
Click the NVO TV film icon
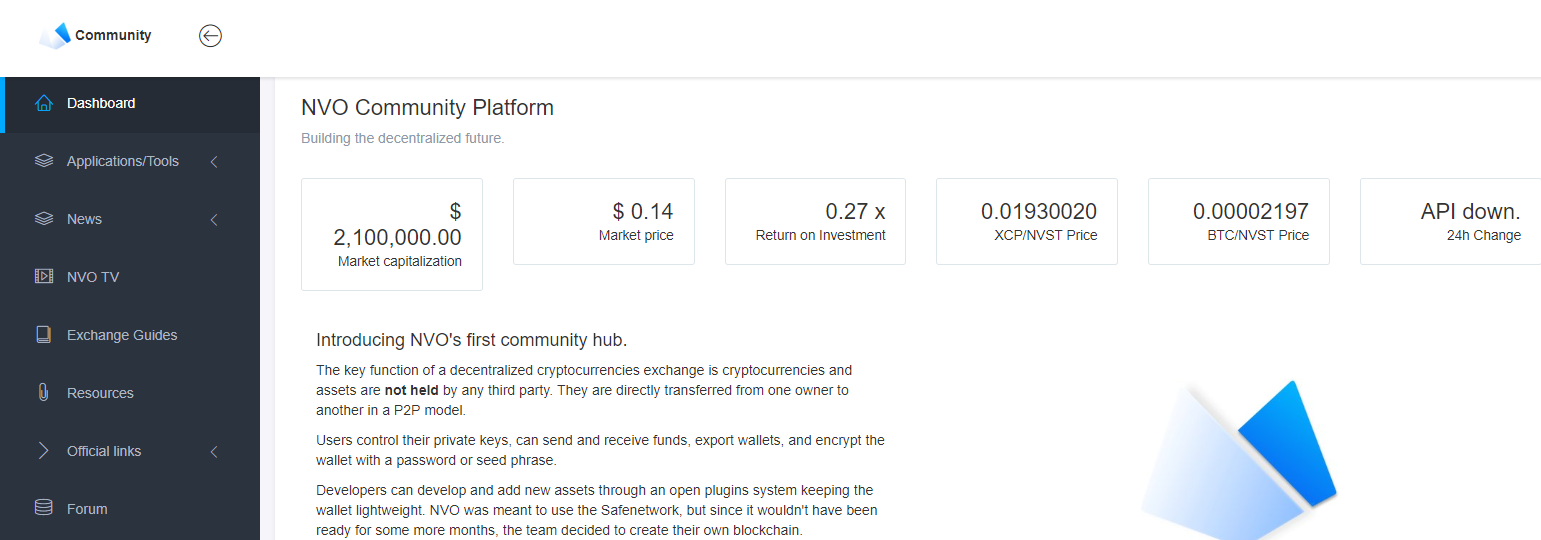tap(43, 277)
